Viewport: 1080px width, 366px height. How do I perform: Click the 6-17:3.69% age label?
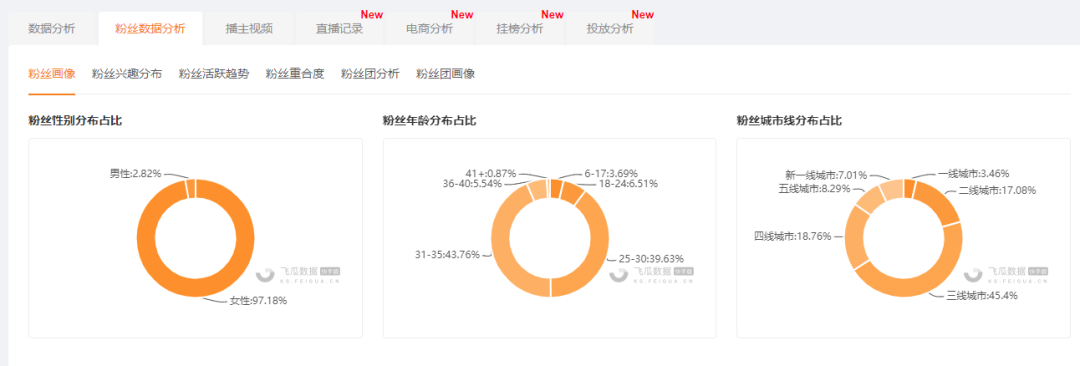pos(611,173)
